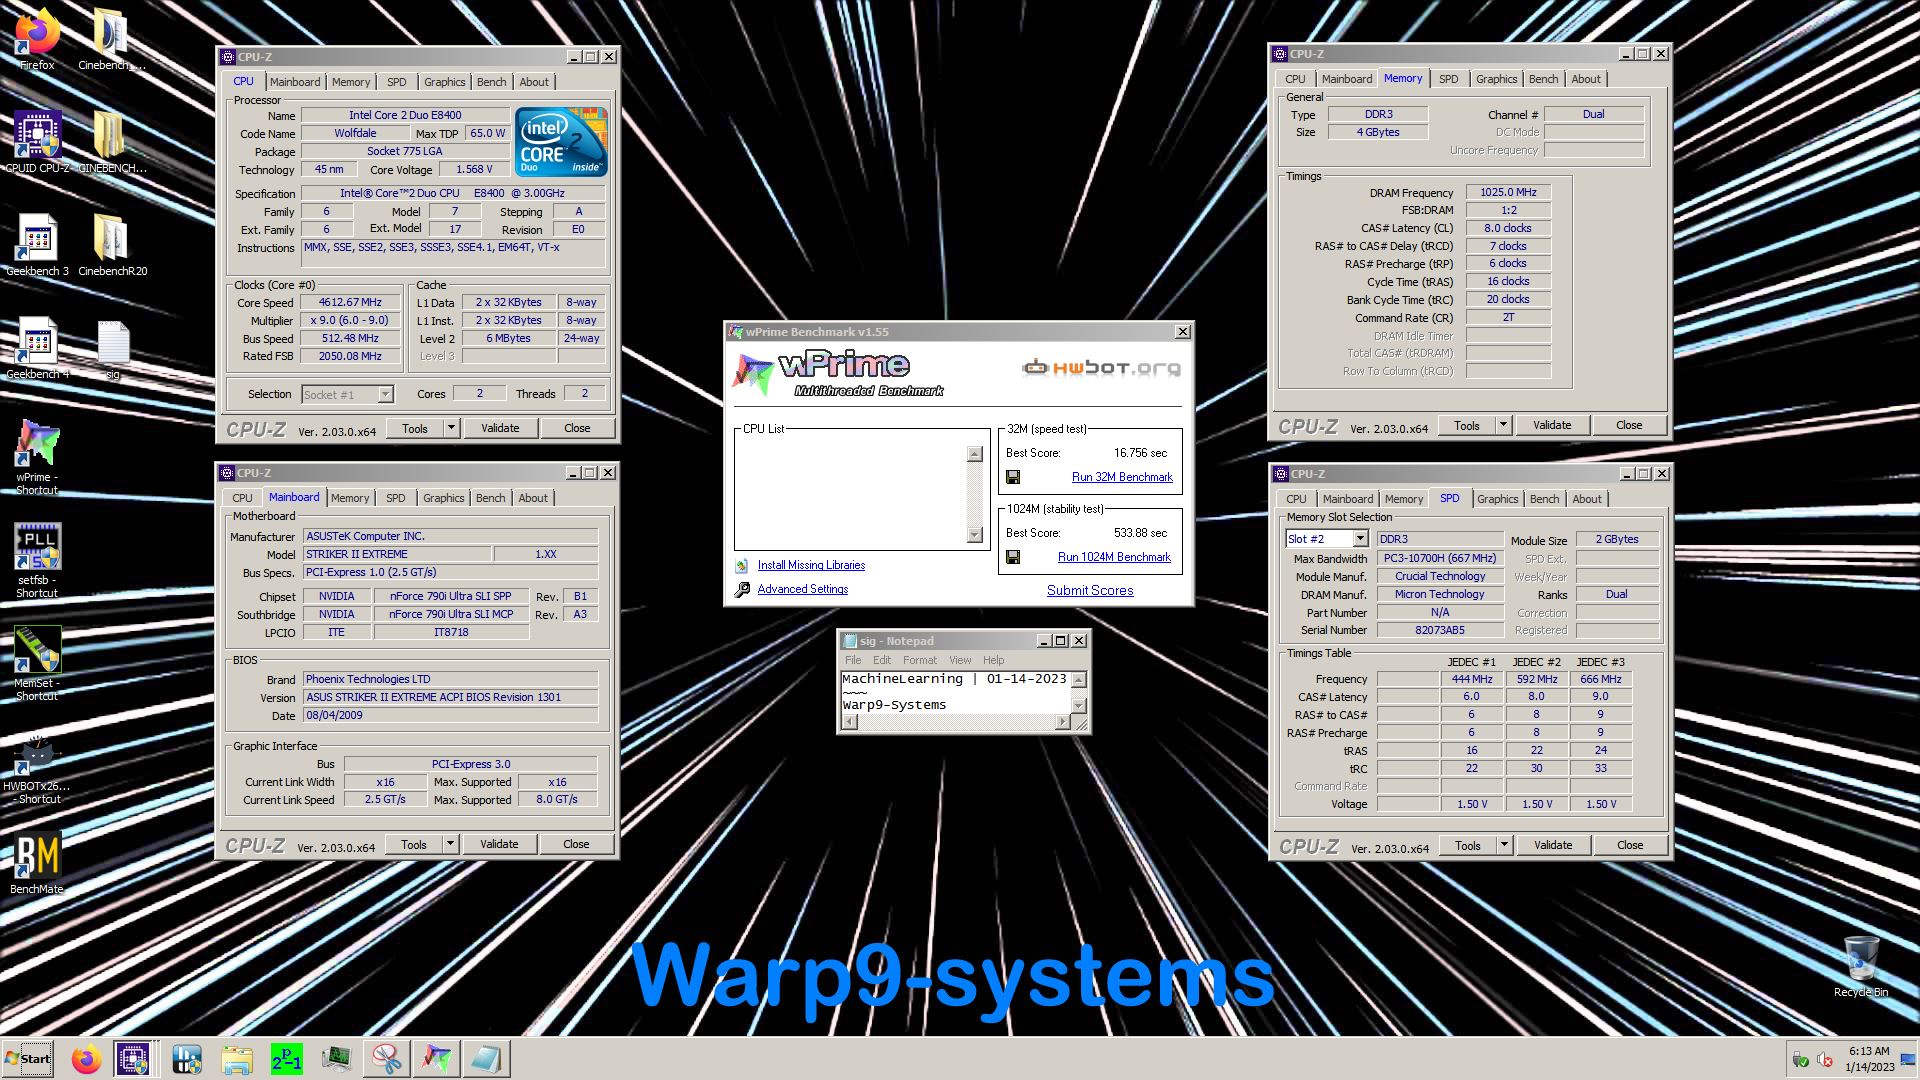Open Tools dropdown arrow in CPU-Z Memory window

click(x=1503, y=425)
